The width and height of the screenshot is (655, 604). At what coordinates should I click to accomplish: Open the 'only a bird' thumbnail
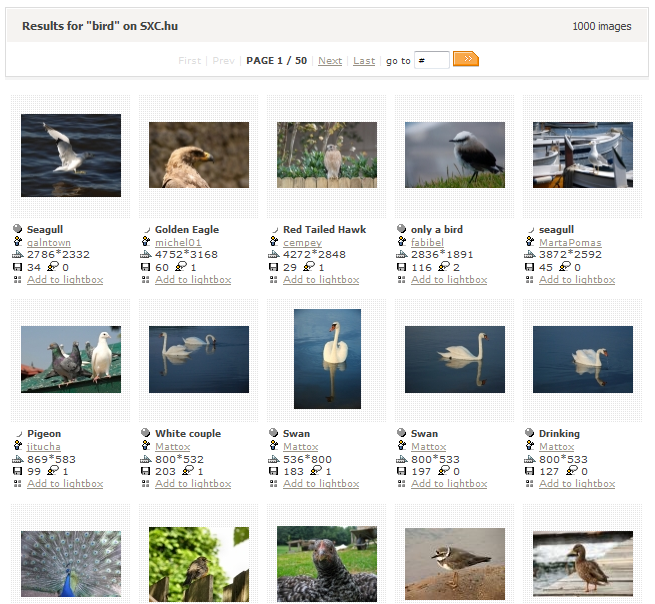click(x=455, y=155)
